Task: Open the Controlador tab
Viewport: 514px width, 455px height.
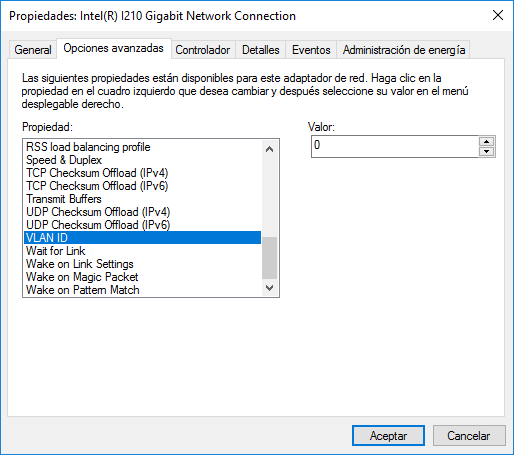Action: click(x=203, y=50)
